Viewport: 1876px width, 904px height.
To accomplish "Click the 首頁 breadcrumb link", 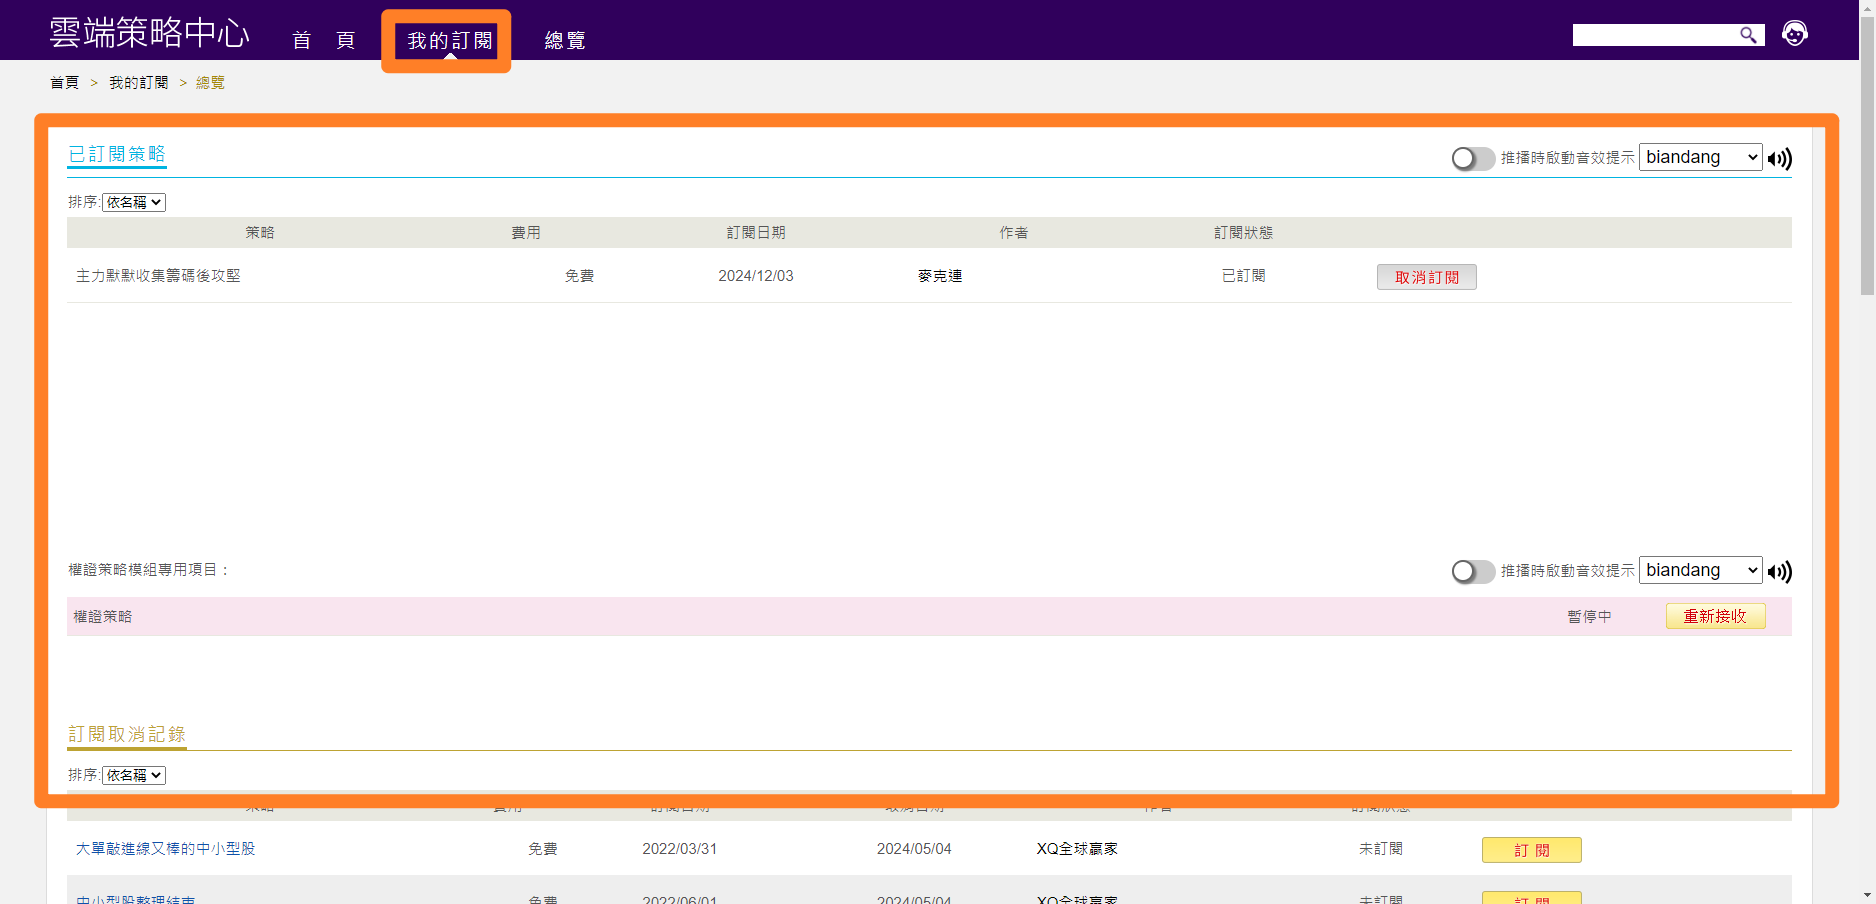I will 64,83.
